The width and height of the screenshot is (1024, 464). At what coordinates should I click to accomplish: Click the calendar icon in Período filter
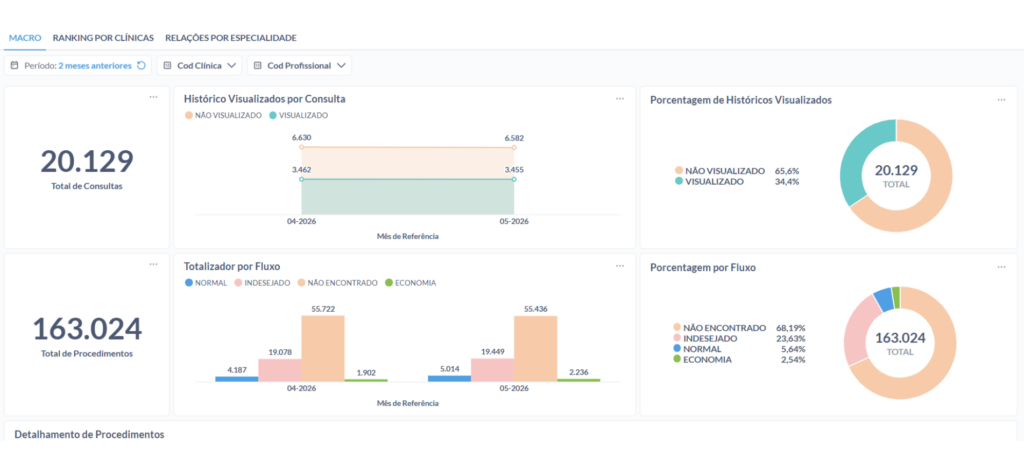(14, 66)
